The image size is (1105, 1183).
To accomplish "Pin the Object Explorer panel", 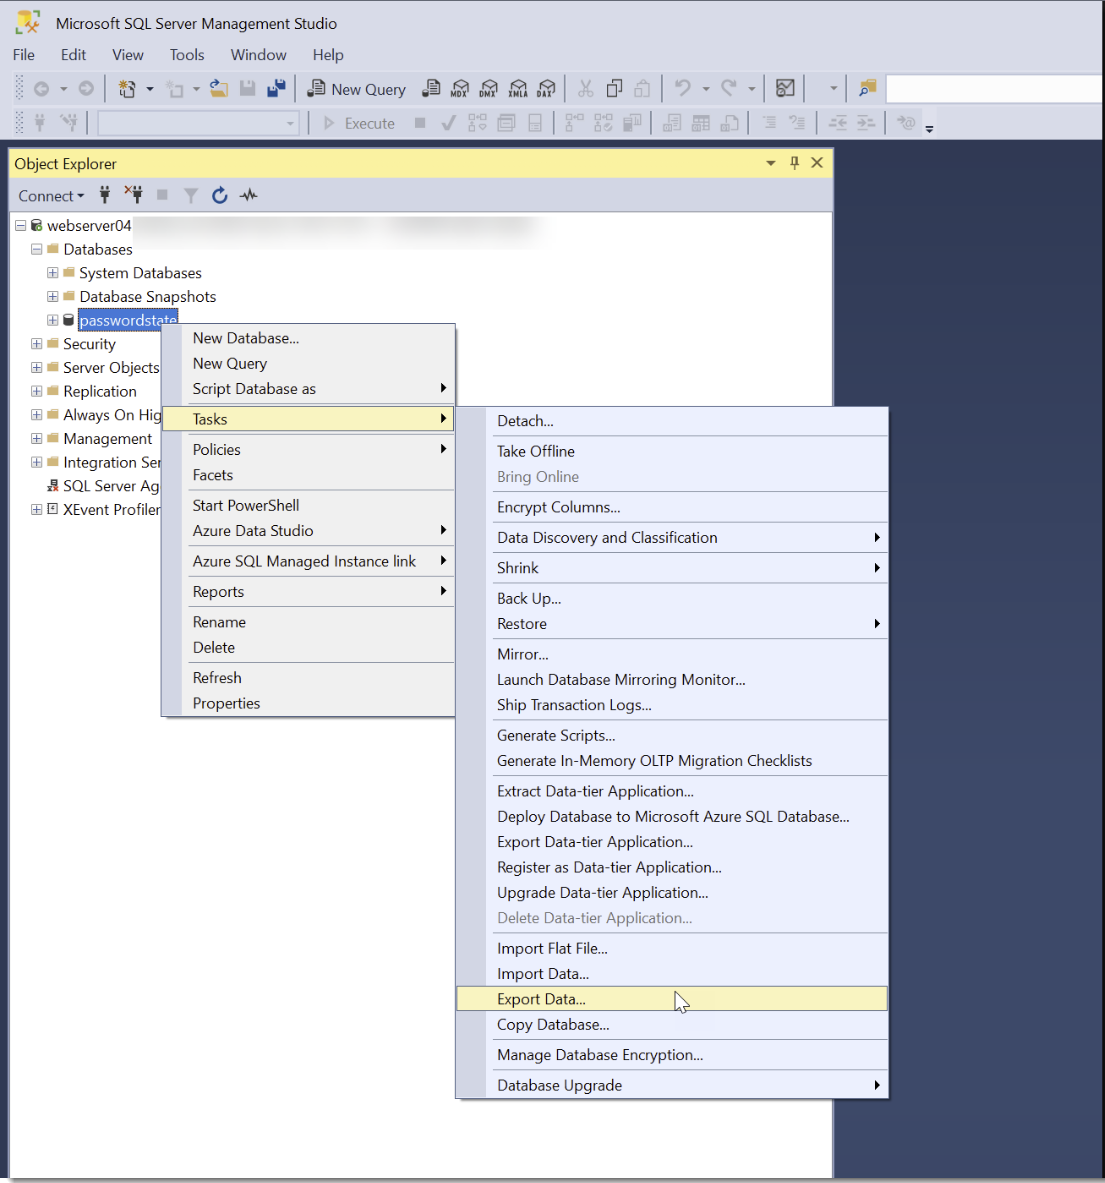I will click(794, 163).
